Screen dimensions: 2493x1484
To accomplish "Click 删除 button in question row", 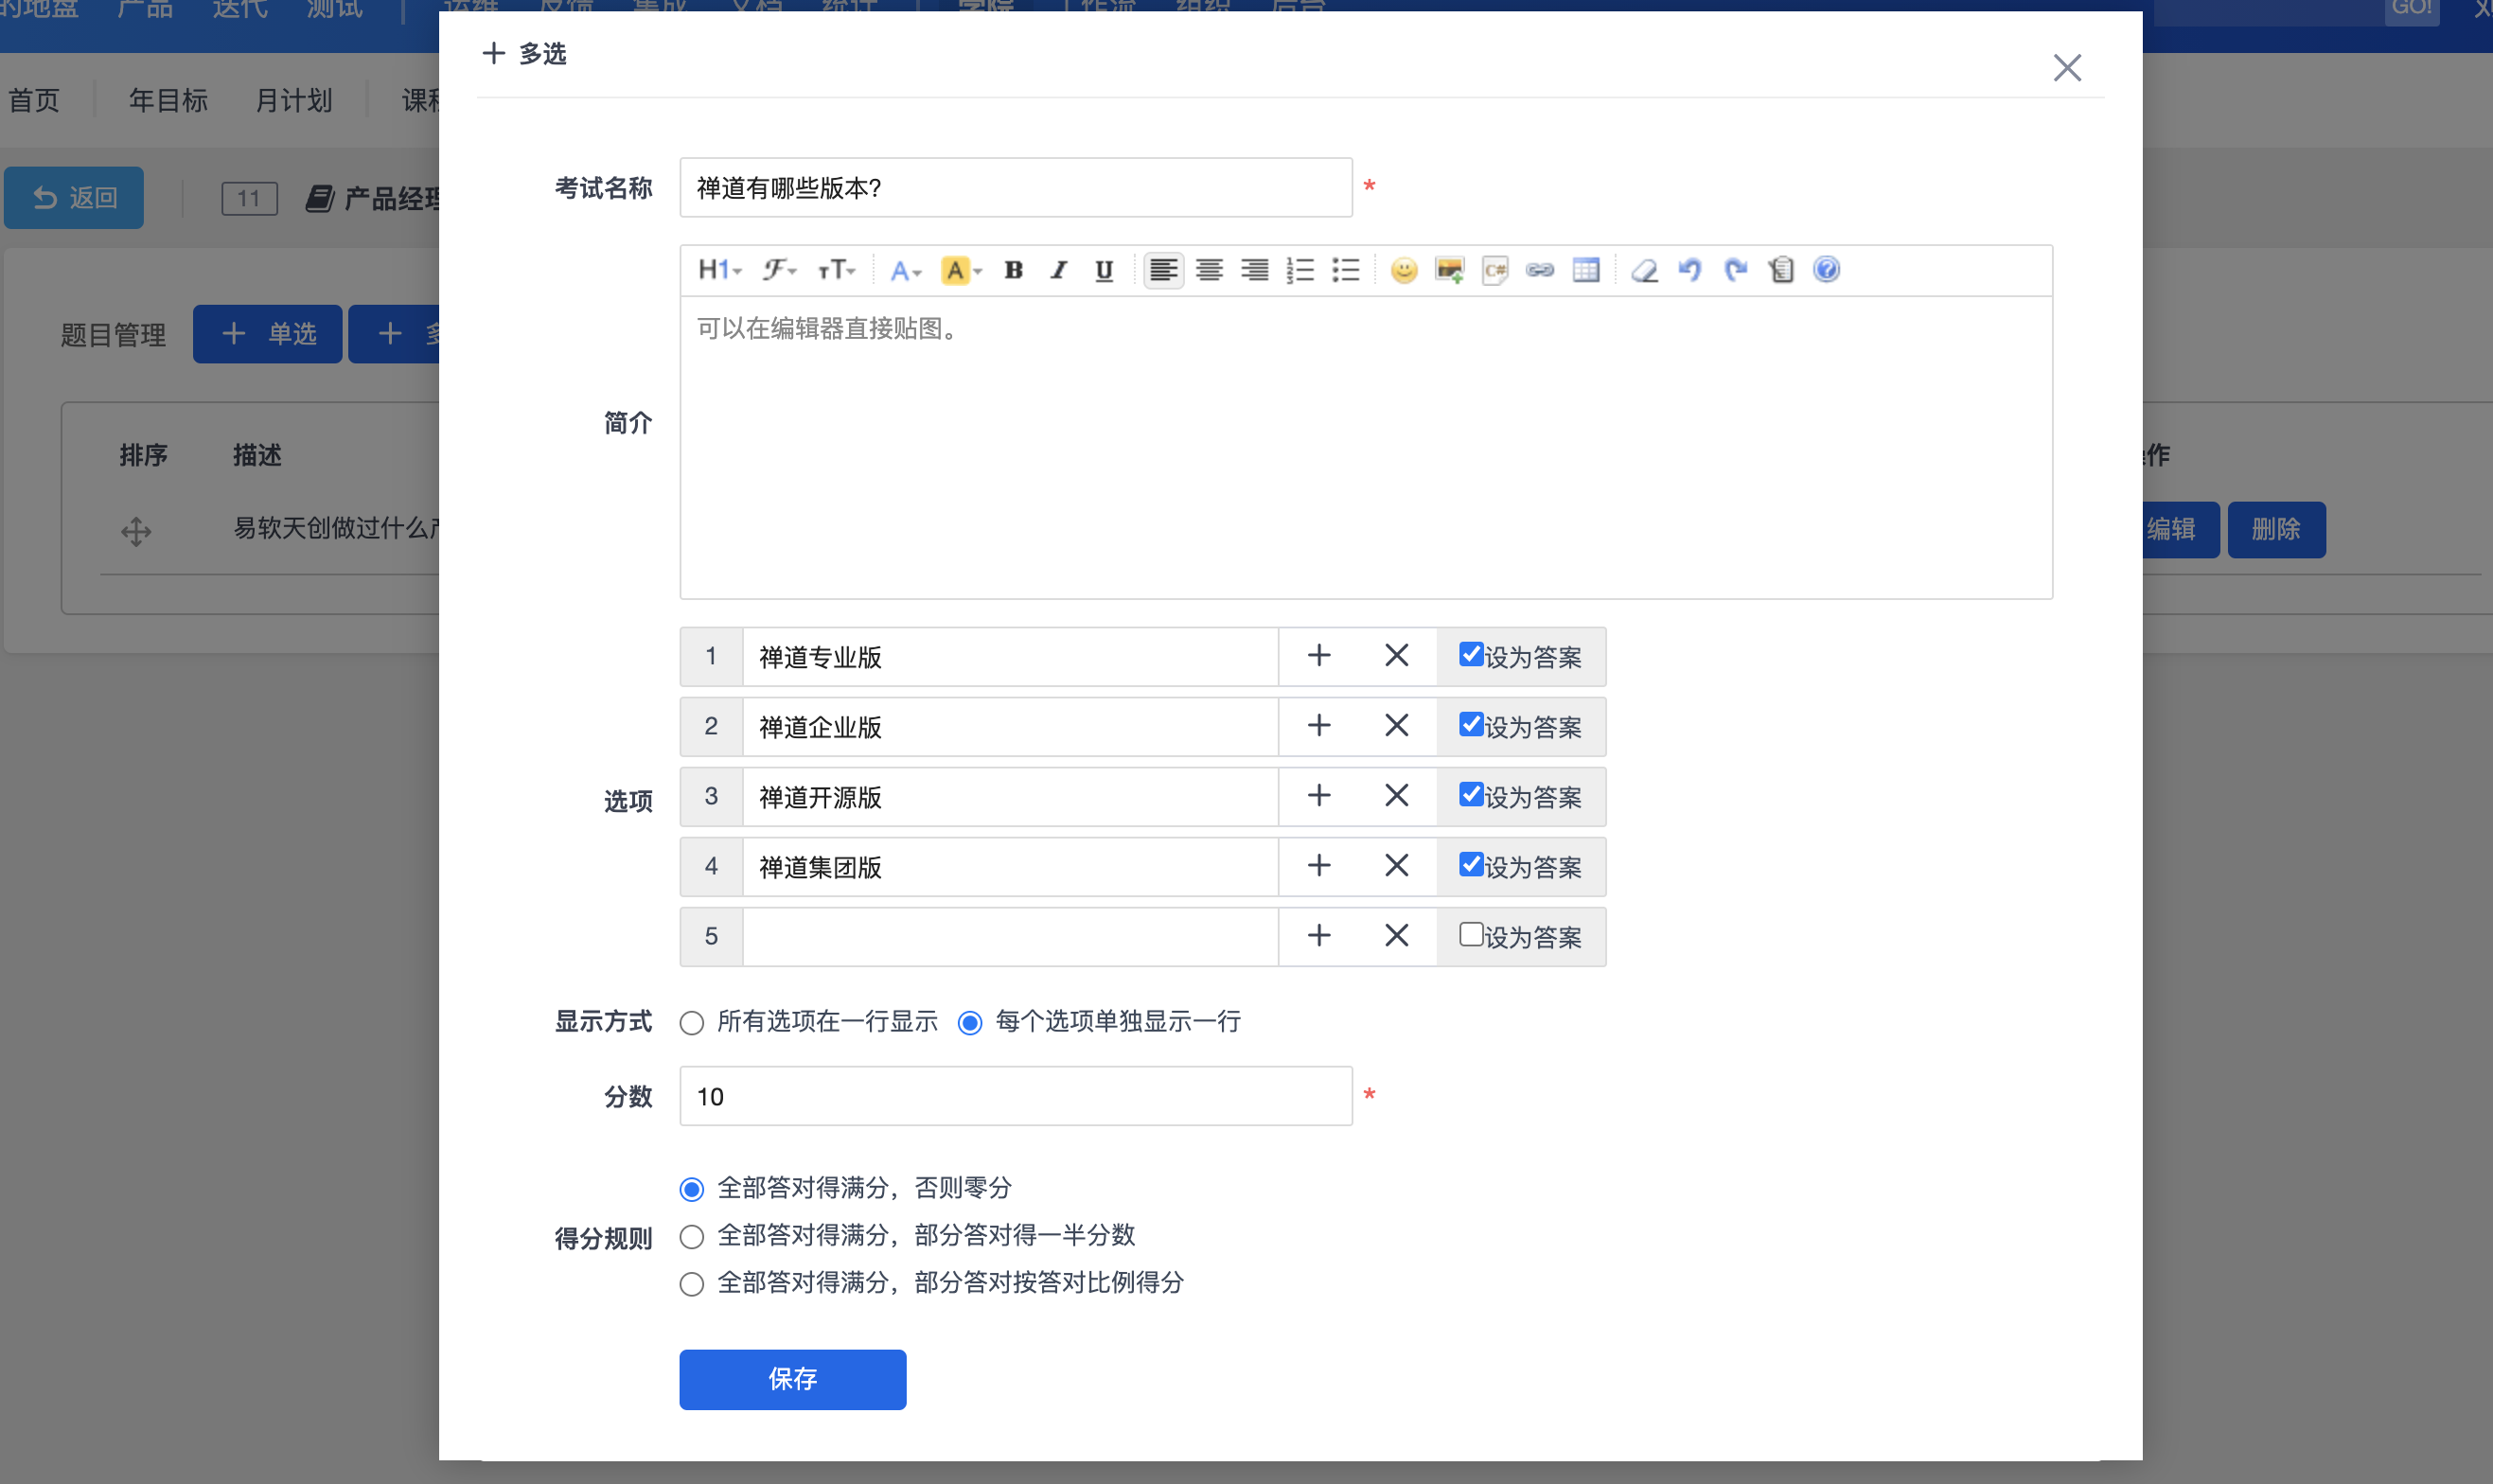I will pos(2276,529).
